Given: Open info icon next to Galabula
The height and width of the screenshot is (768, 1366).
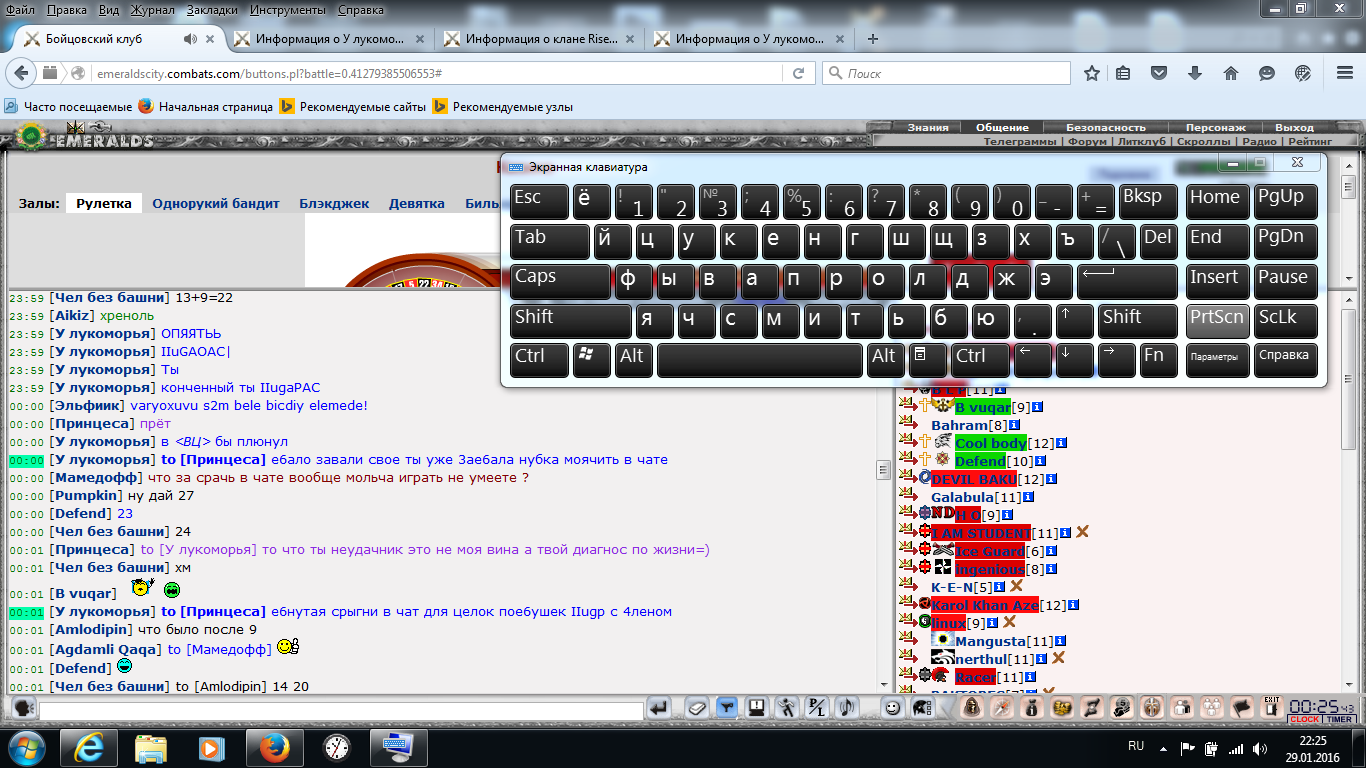Looking at the screenshot, I should (1028, 497).
